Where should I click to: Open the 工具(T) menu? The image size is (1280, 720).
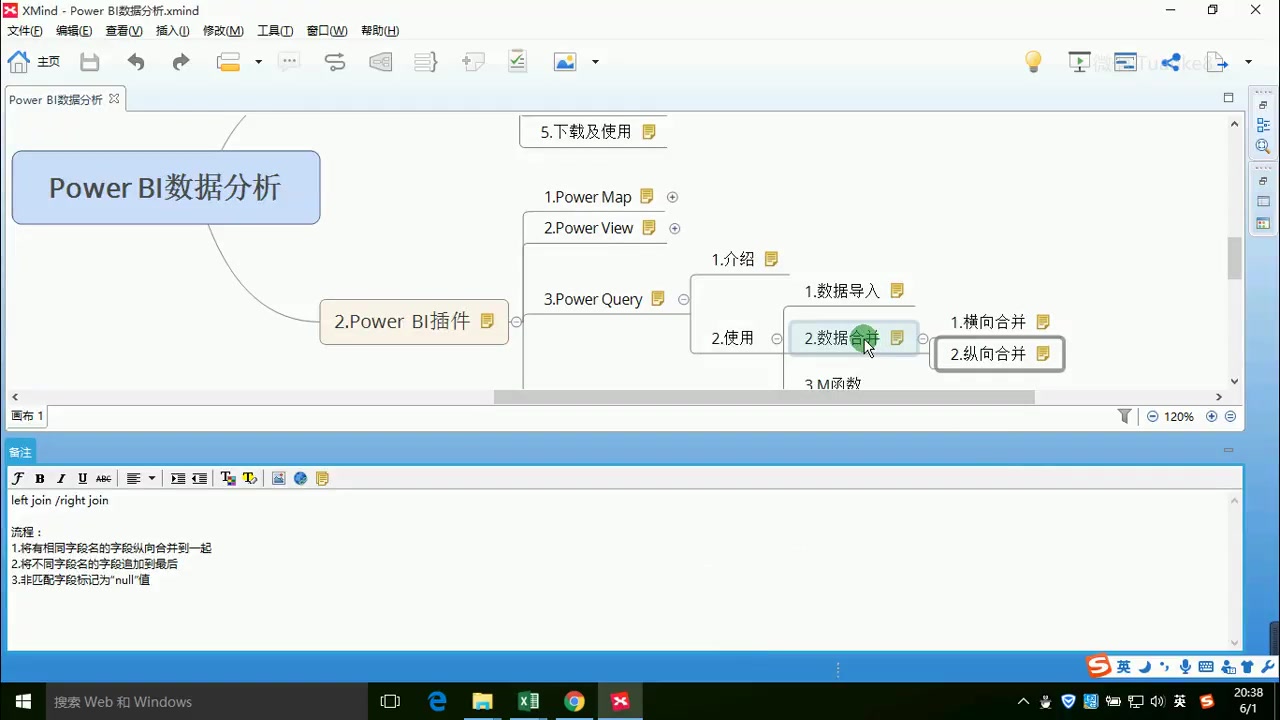pyautogui.click(x=275, y=31)
